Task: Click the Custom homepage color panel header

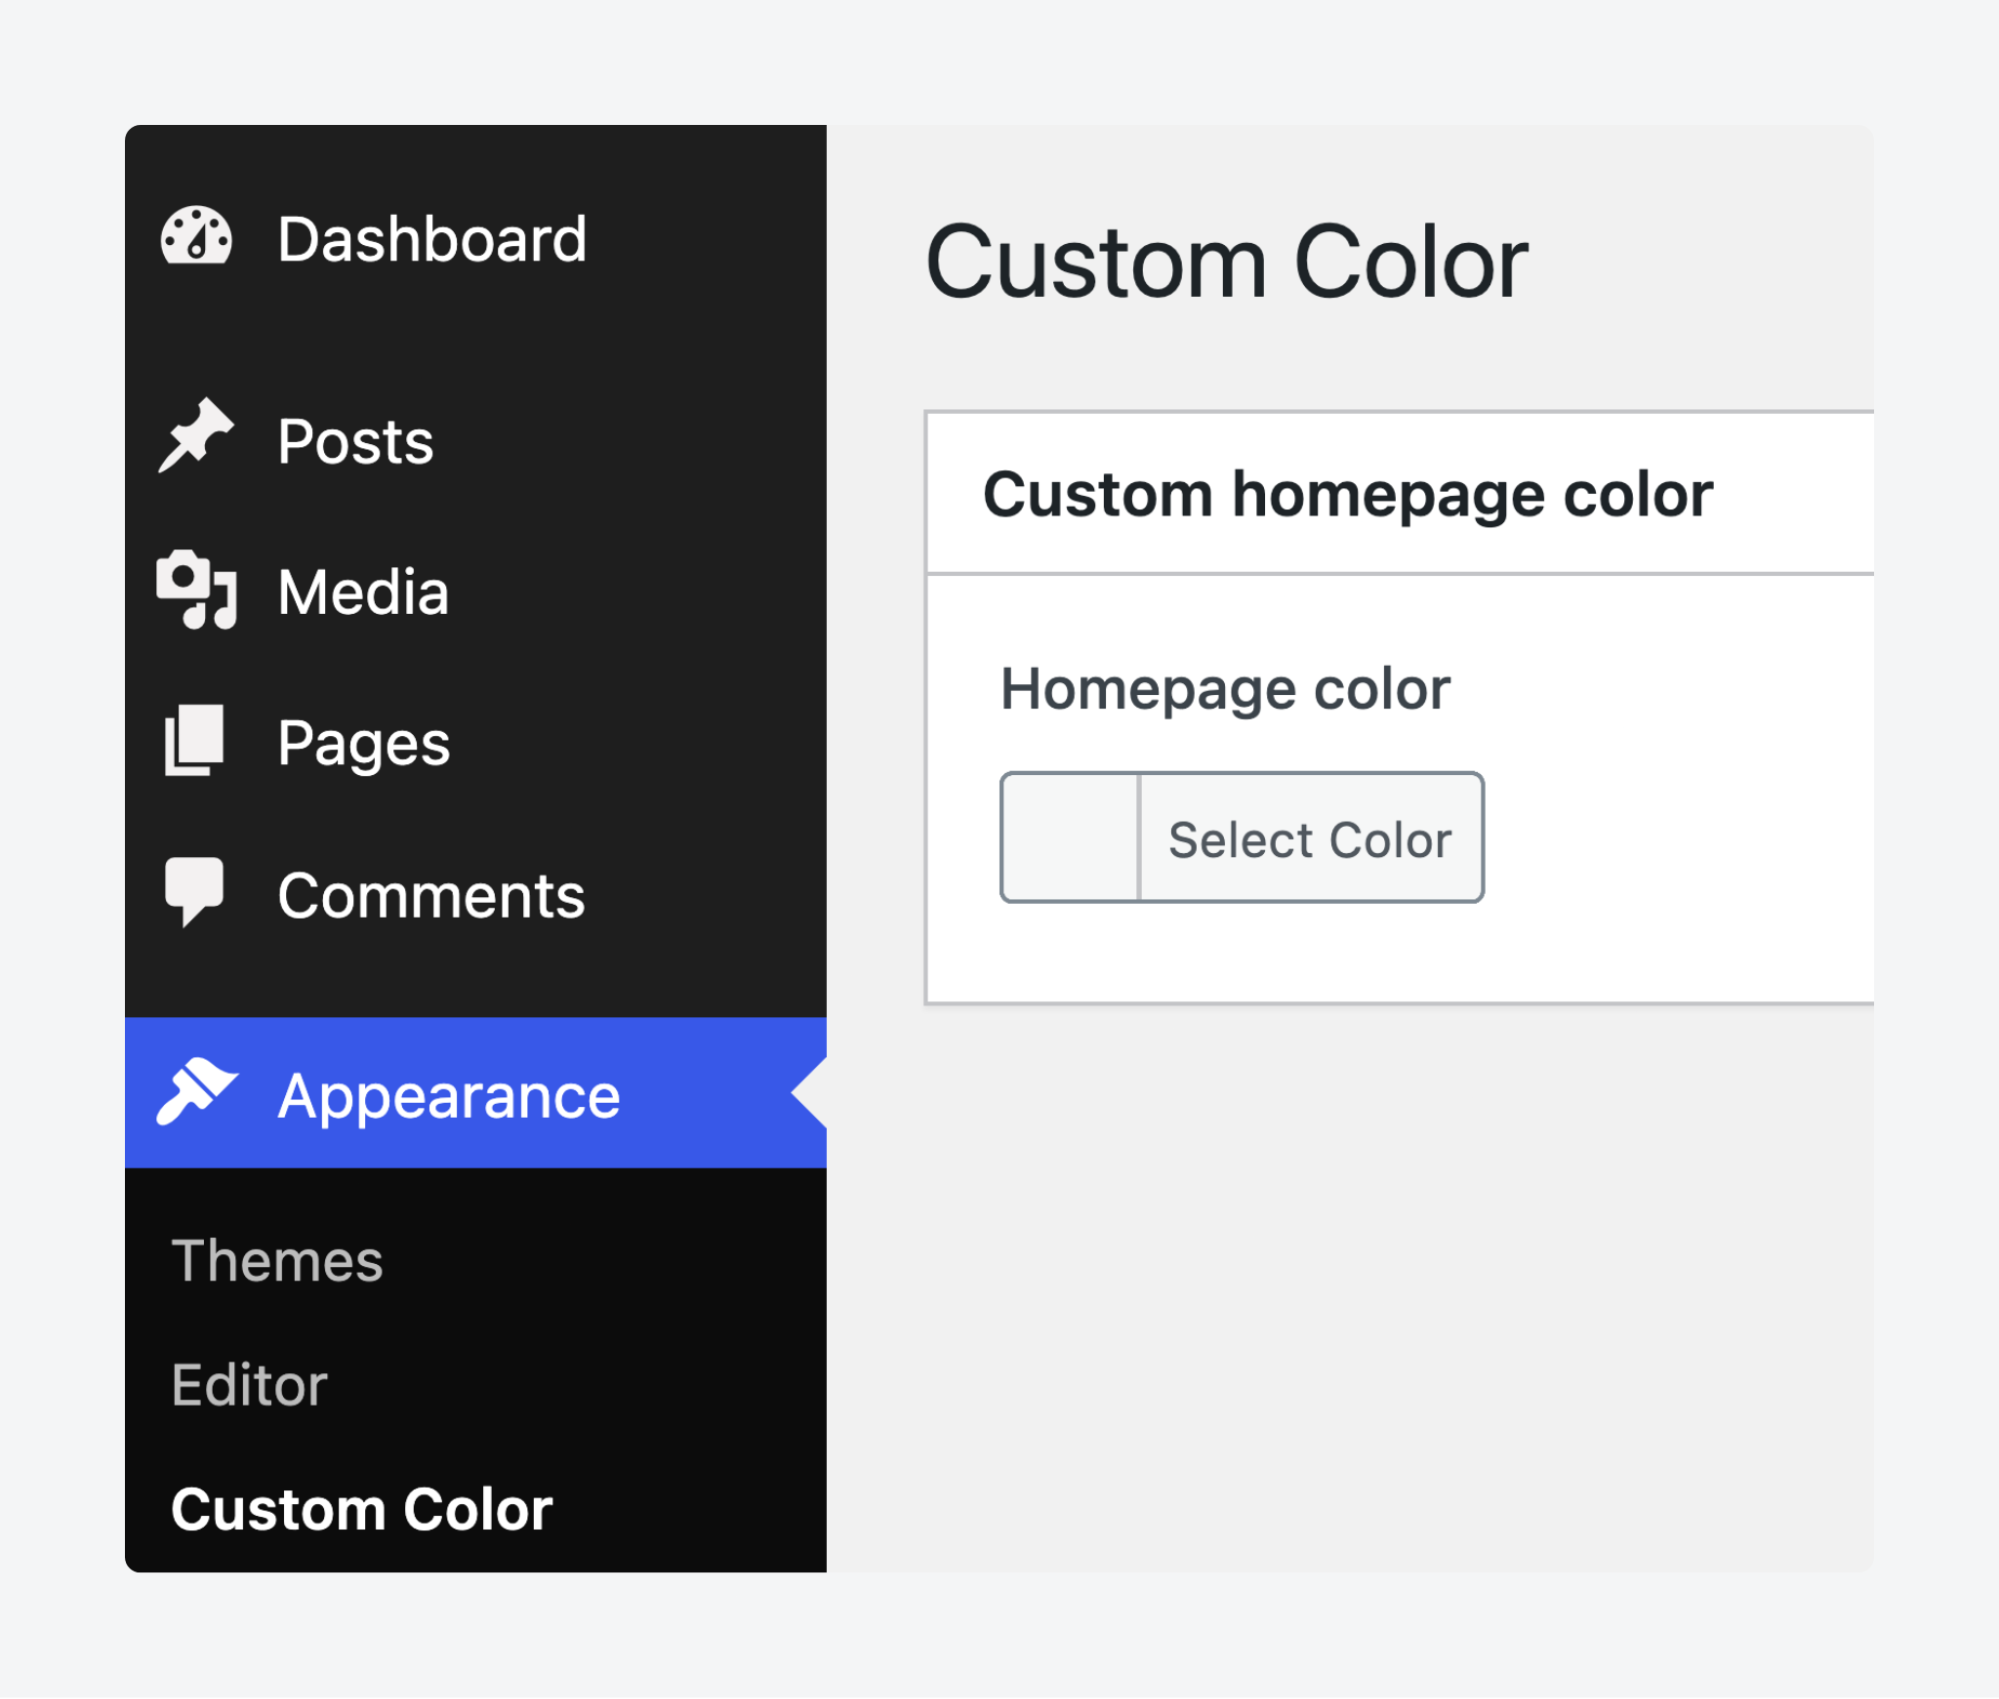Action: [x=1346, y=492]
